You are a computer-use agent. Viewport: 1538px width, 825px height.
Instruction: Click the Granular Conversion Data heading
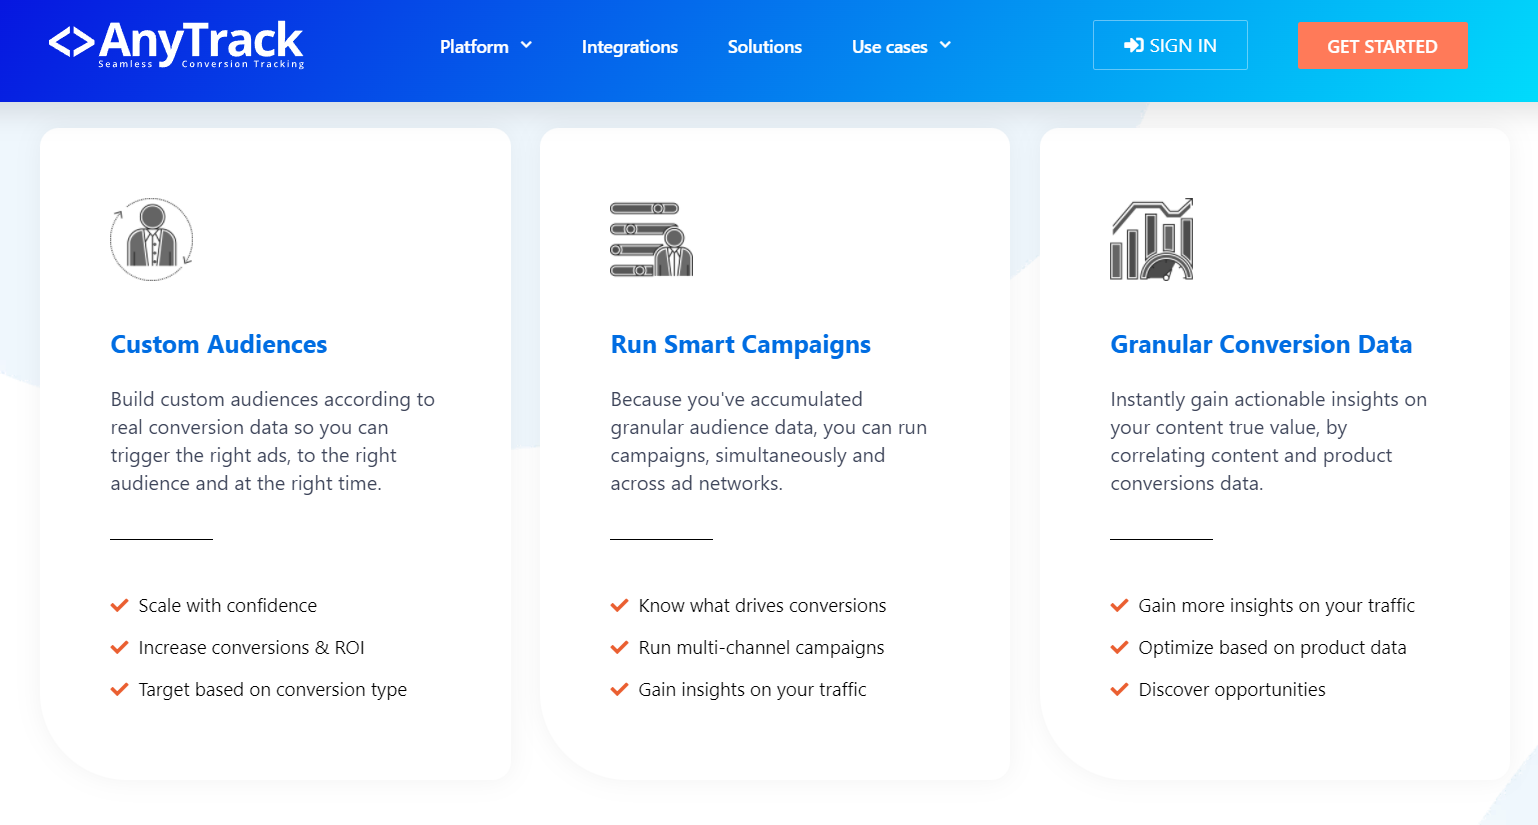pos(1261,344)
